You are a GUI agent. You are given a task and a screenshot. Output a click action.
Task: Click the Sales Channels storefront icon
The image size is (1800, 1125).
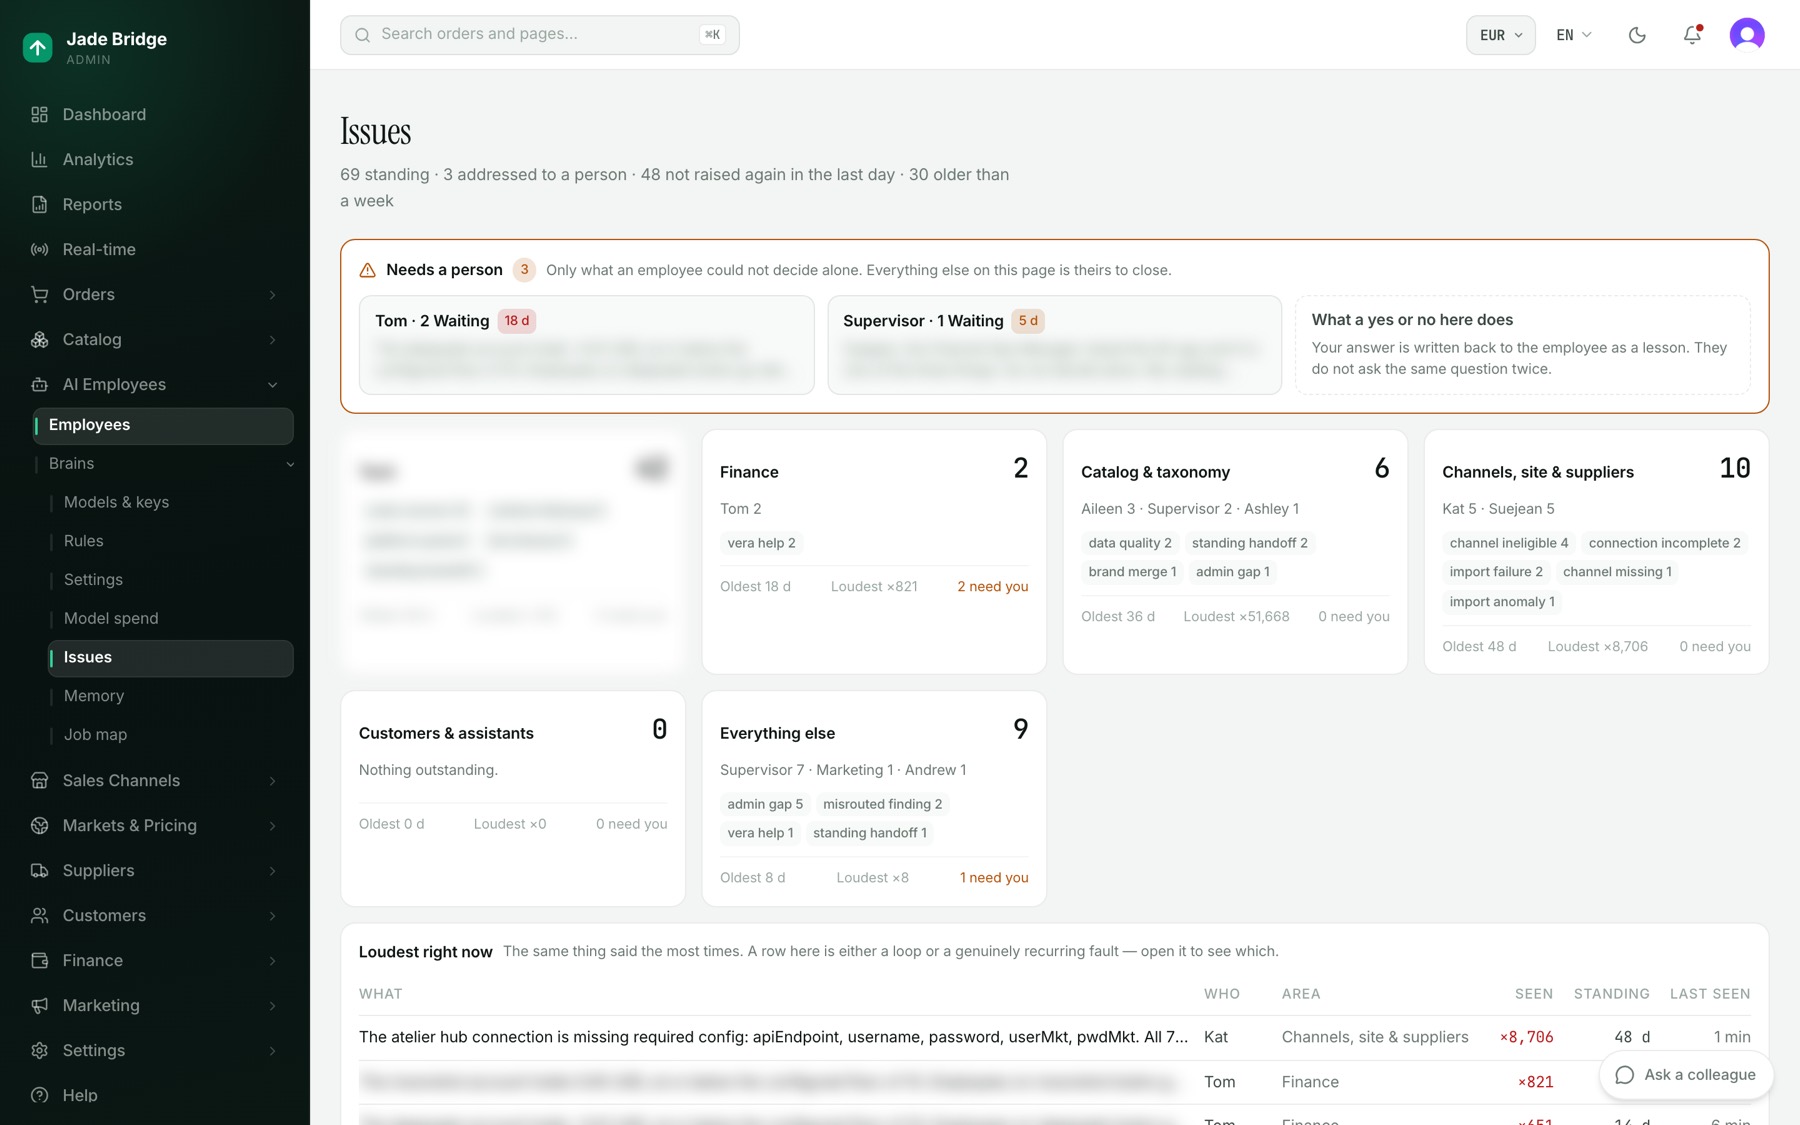tap(40, 781)
